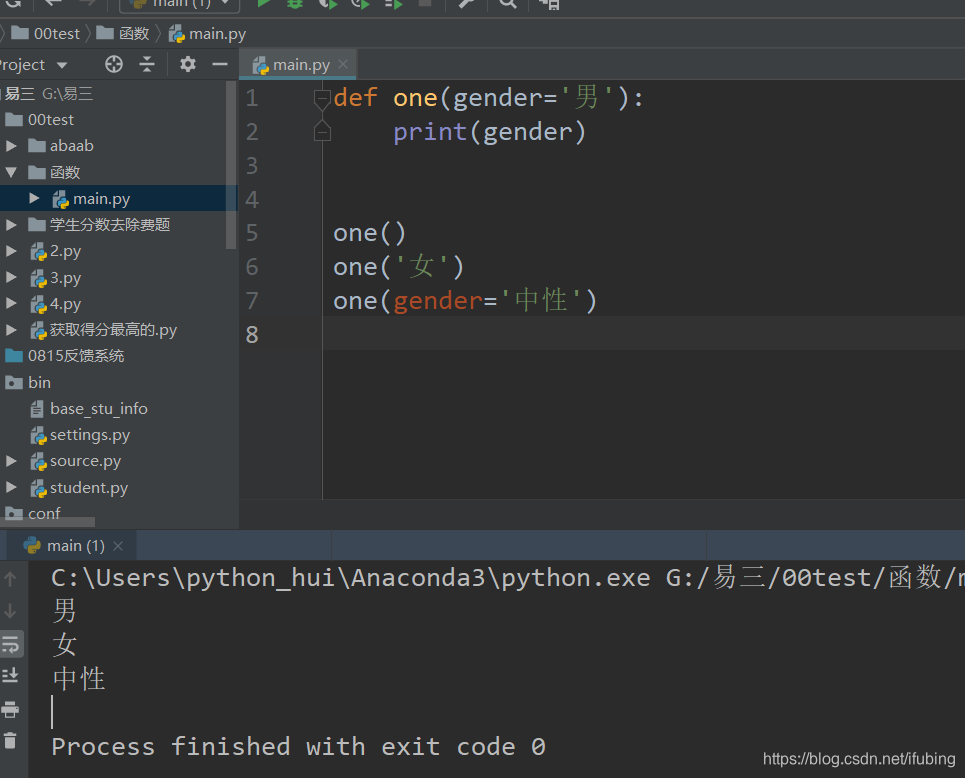Place cursor on the one('女') call
The image size is (965, 778).
tap(398, 267)
